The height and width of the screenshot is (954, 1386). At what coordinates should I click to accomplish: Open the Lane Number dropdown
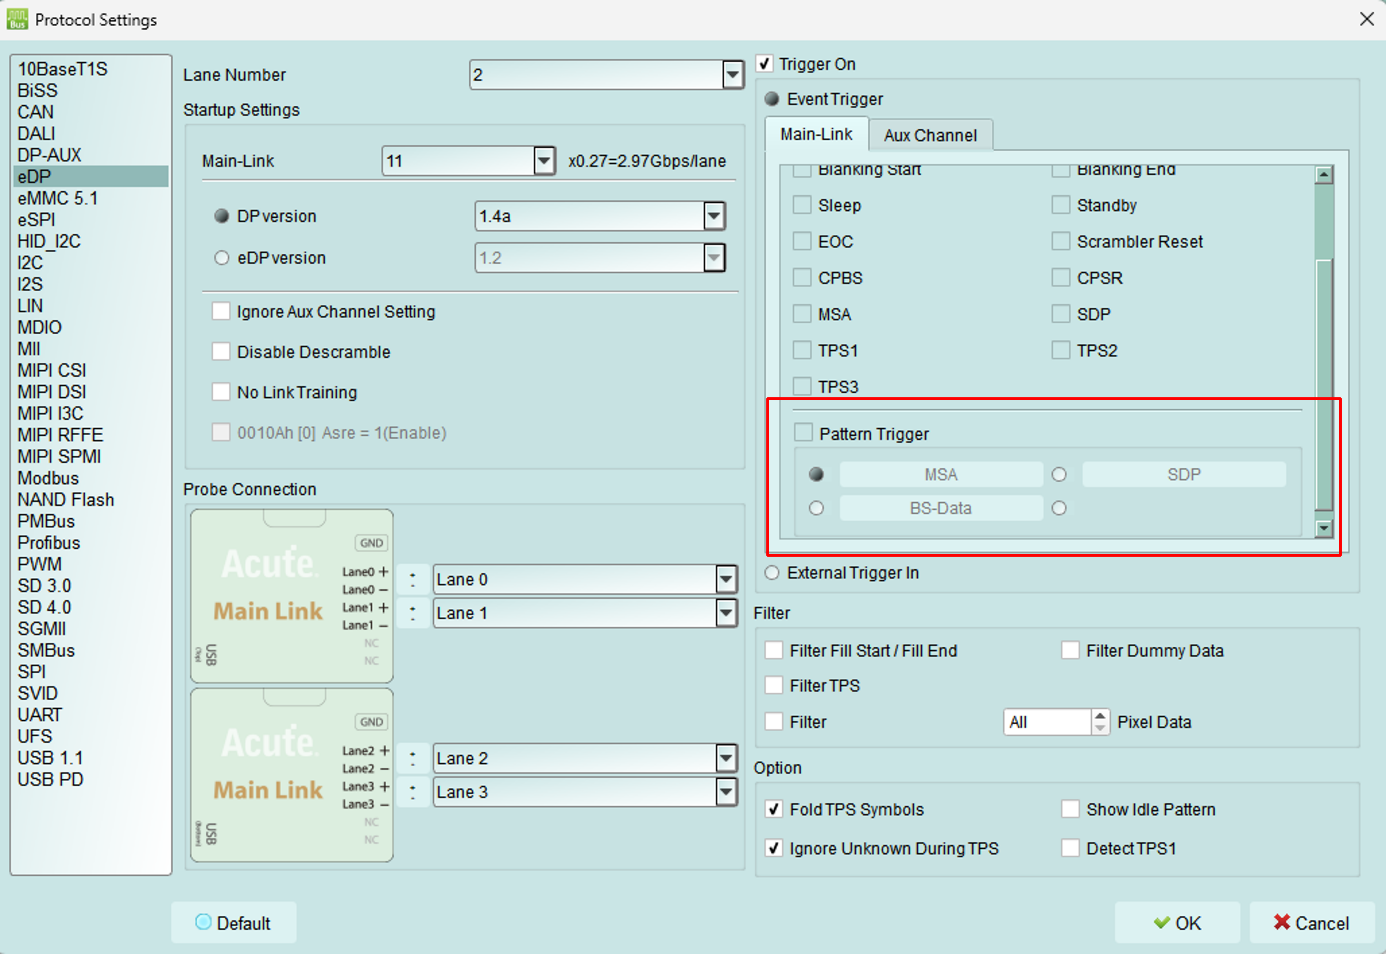[733, 75]
